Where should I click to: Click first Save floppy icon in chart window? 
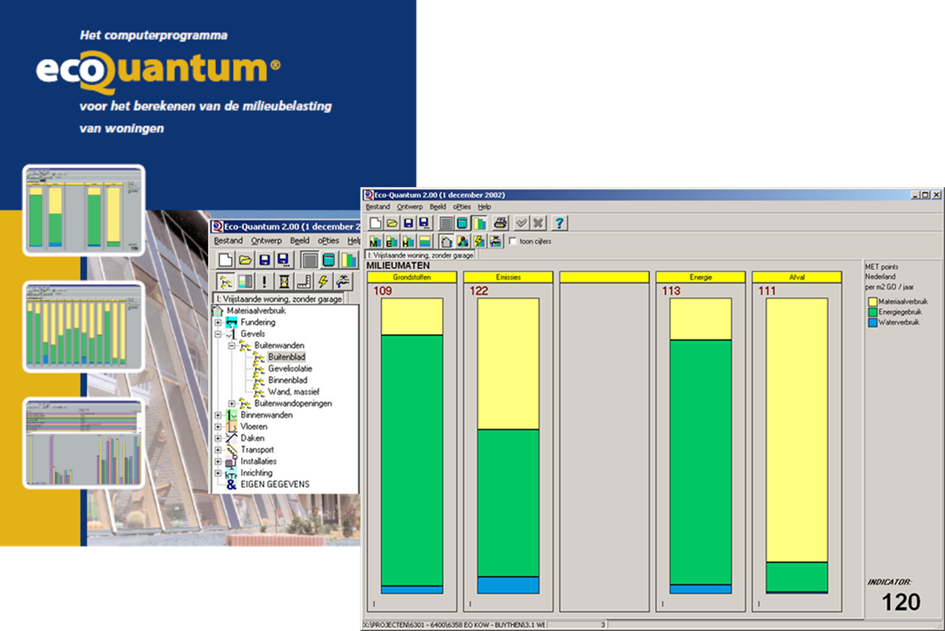408,223
